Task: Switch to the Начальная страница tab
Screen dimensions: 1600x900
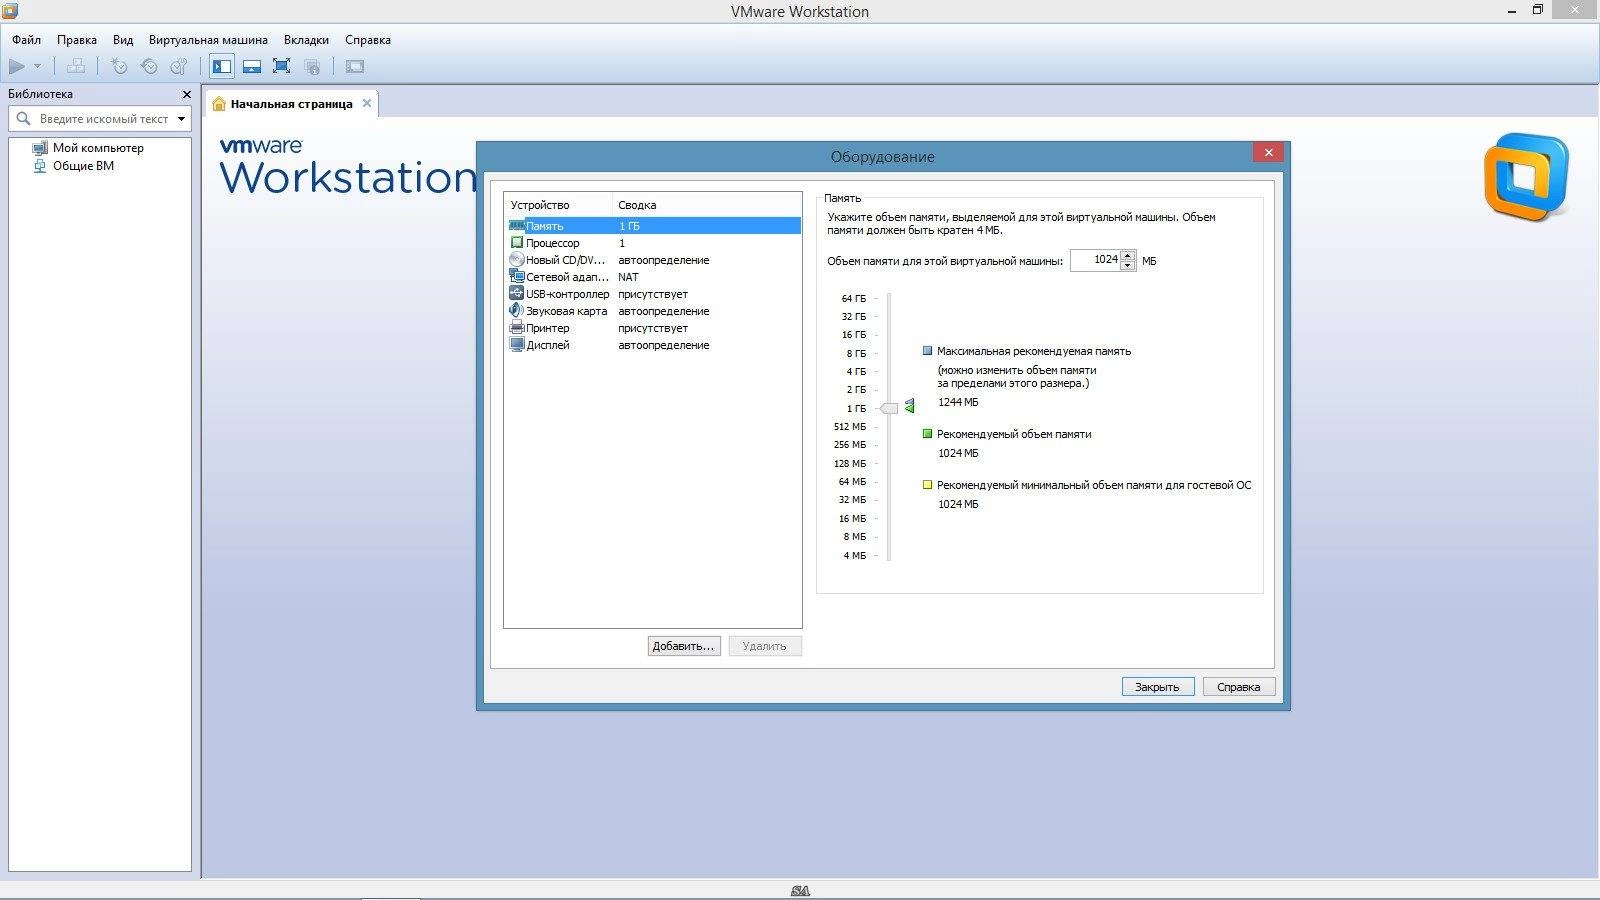Action: (x=291, y=104)
